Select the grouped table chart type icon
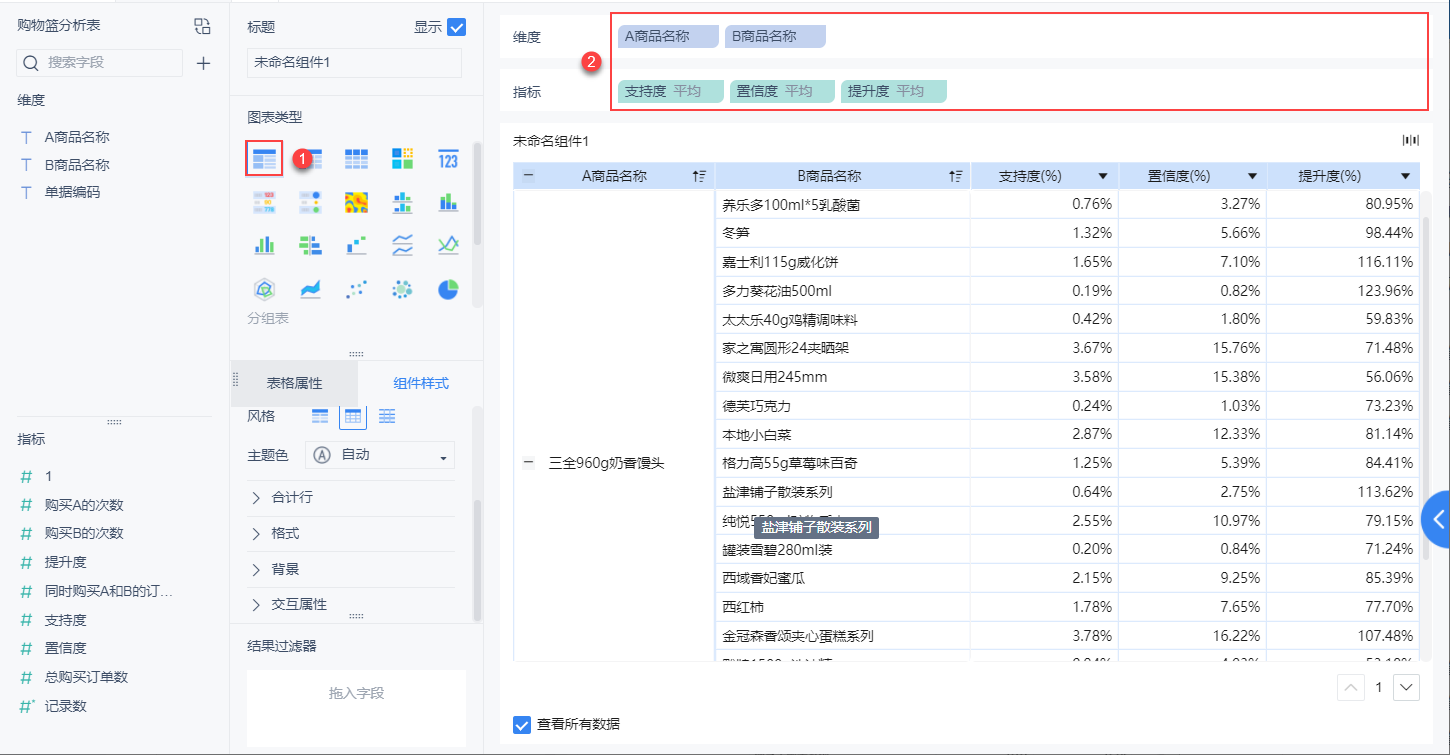This screenshot has width=1450, height=755. (x=264, y=158)
